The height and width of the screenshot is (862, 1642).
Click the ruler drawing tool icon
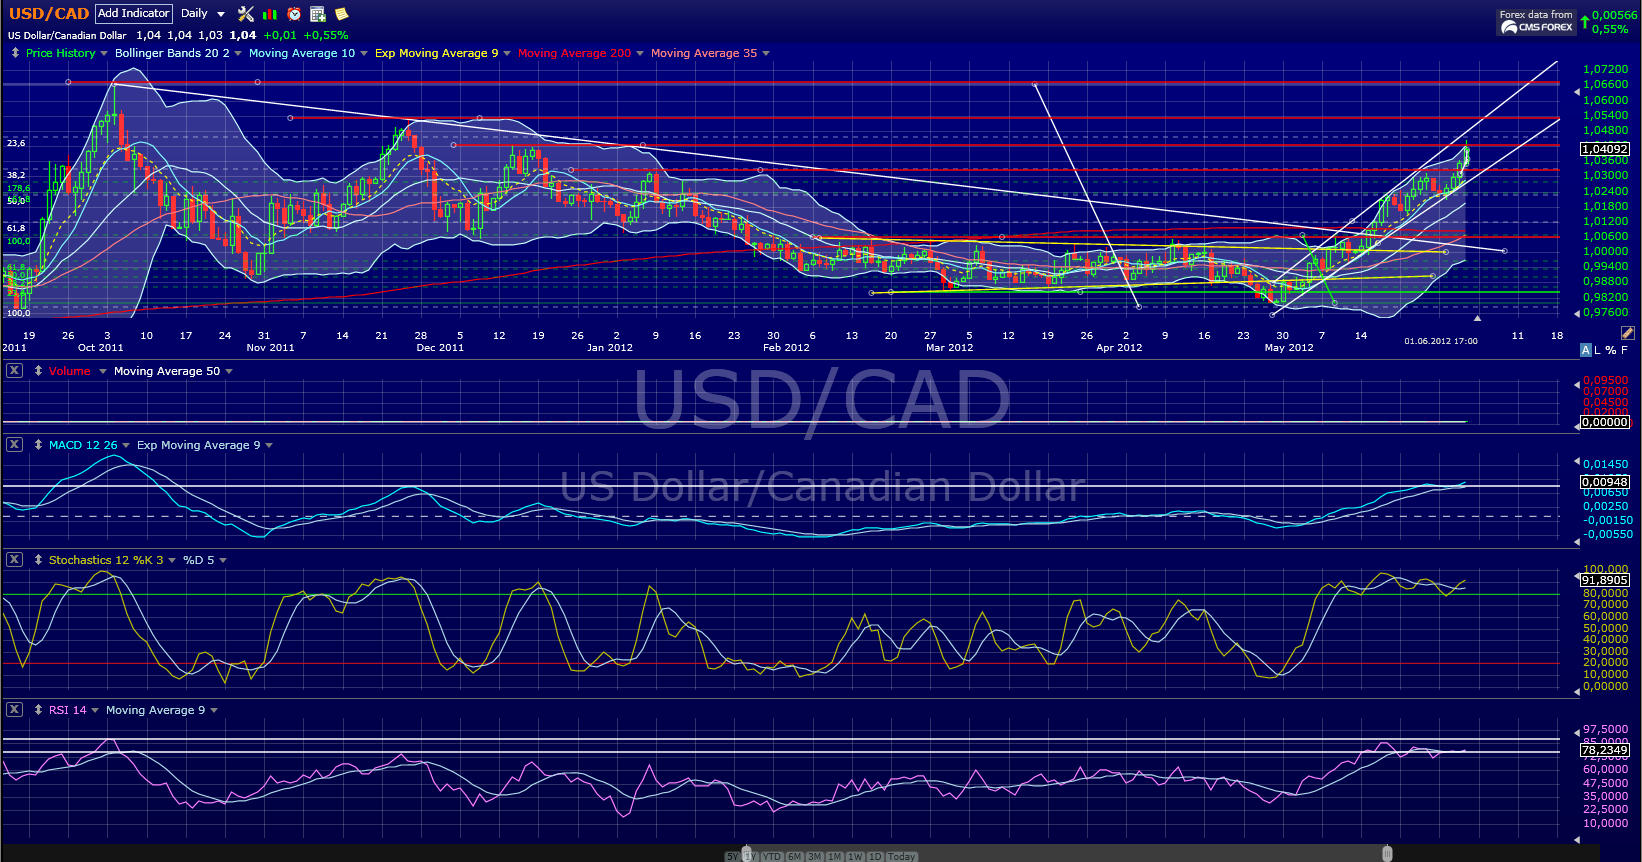(x=1627, y=333)
